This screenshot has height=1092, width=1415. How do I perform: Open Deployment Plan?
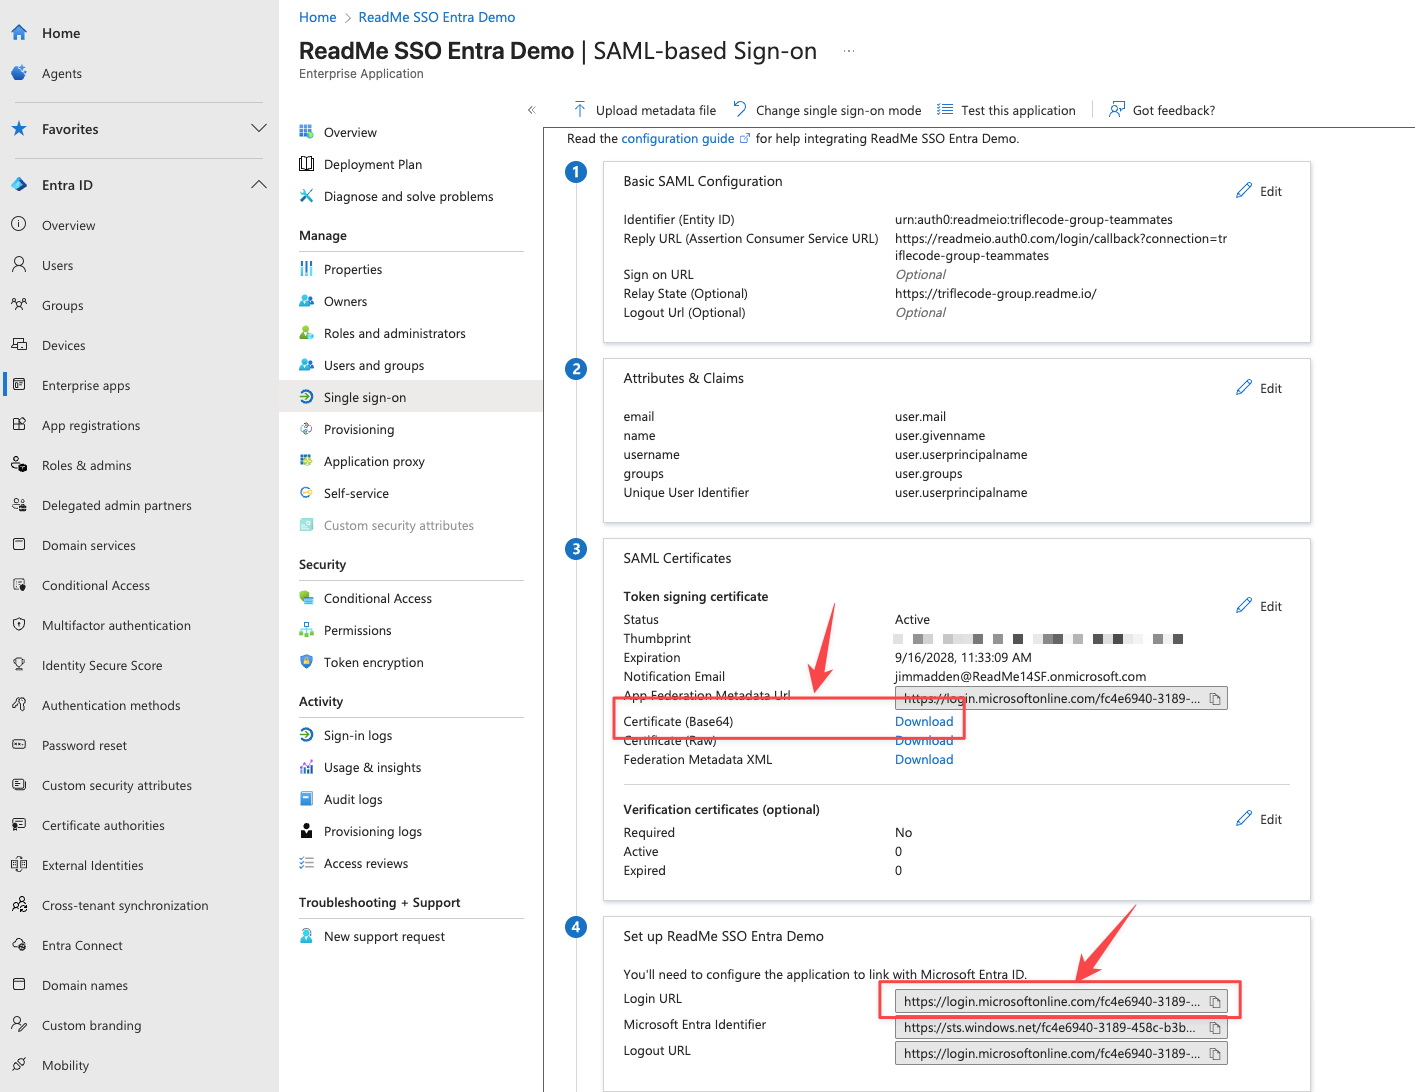373,164
